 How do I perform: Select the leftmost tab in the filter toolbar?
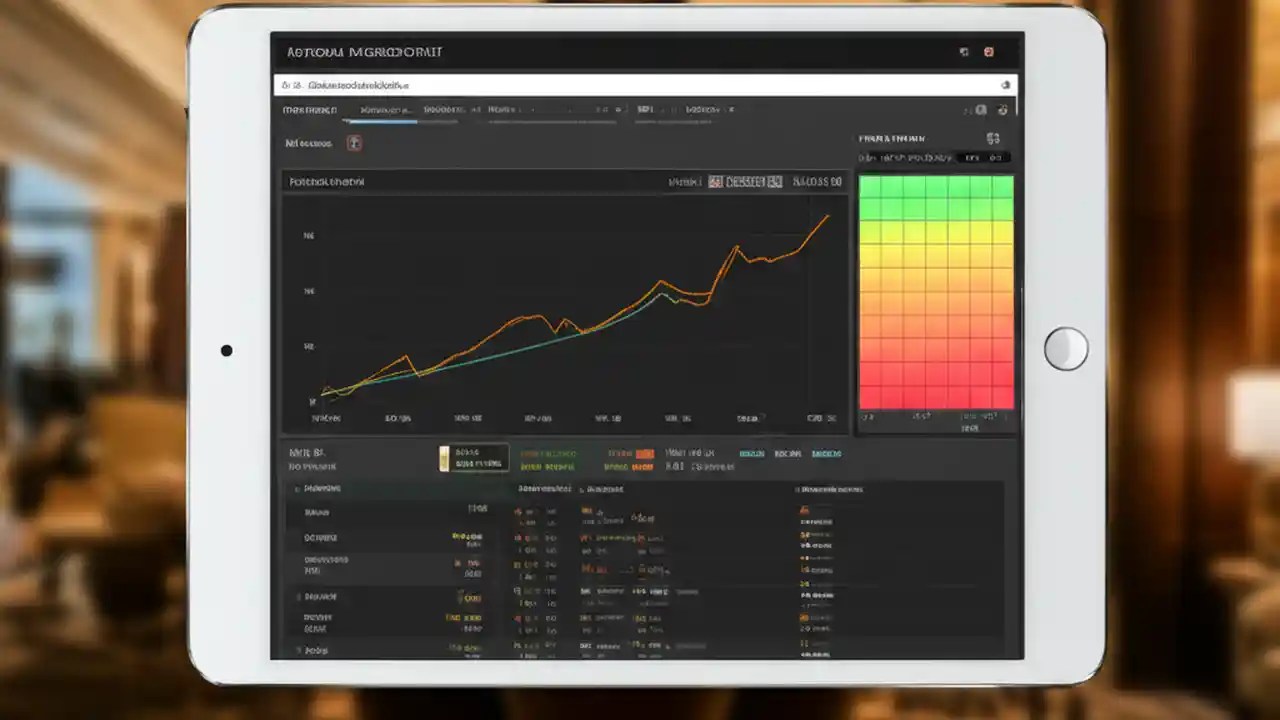(306, 110)
